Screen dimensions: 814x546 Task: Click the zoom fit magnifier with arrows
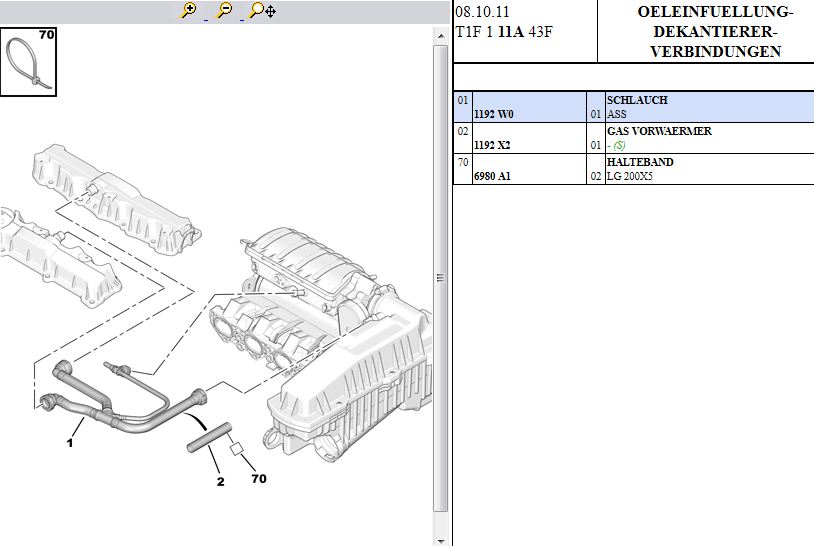coord(262,11)
